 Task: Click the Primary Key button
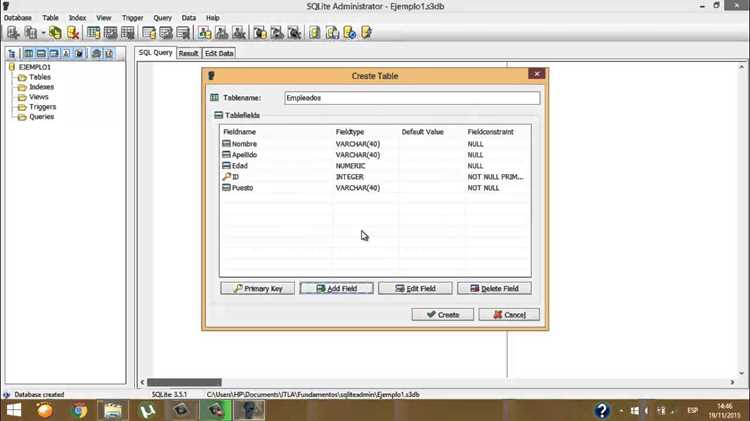click(258, 288)
